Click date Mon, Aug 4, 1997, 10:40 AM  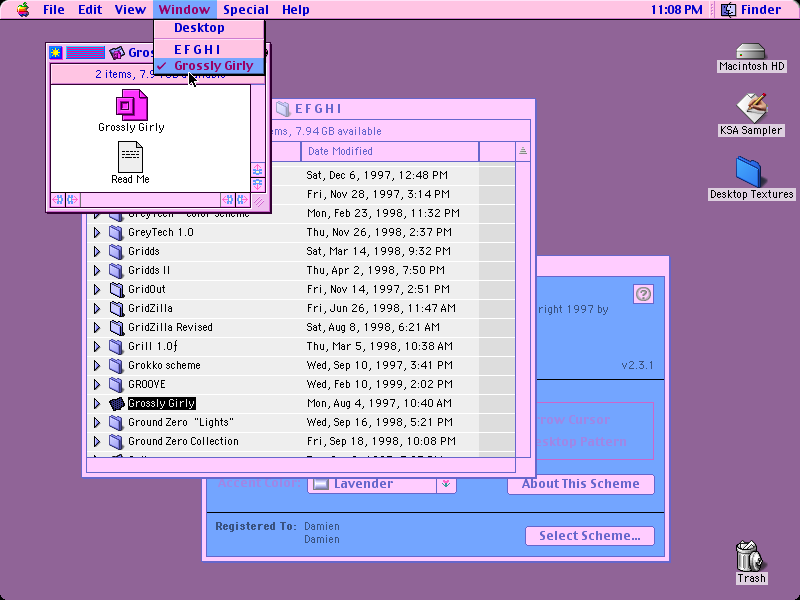[x=379, y=404]
